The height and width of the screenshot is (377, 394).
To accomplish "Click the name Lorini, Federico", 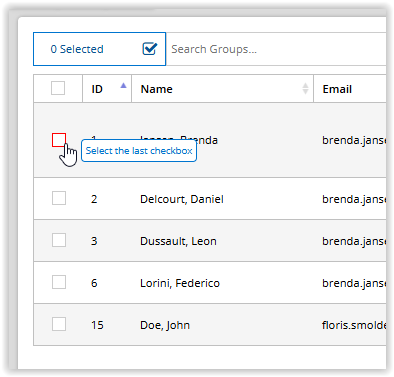I will click(x=180, y=283).
